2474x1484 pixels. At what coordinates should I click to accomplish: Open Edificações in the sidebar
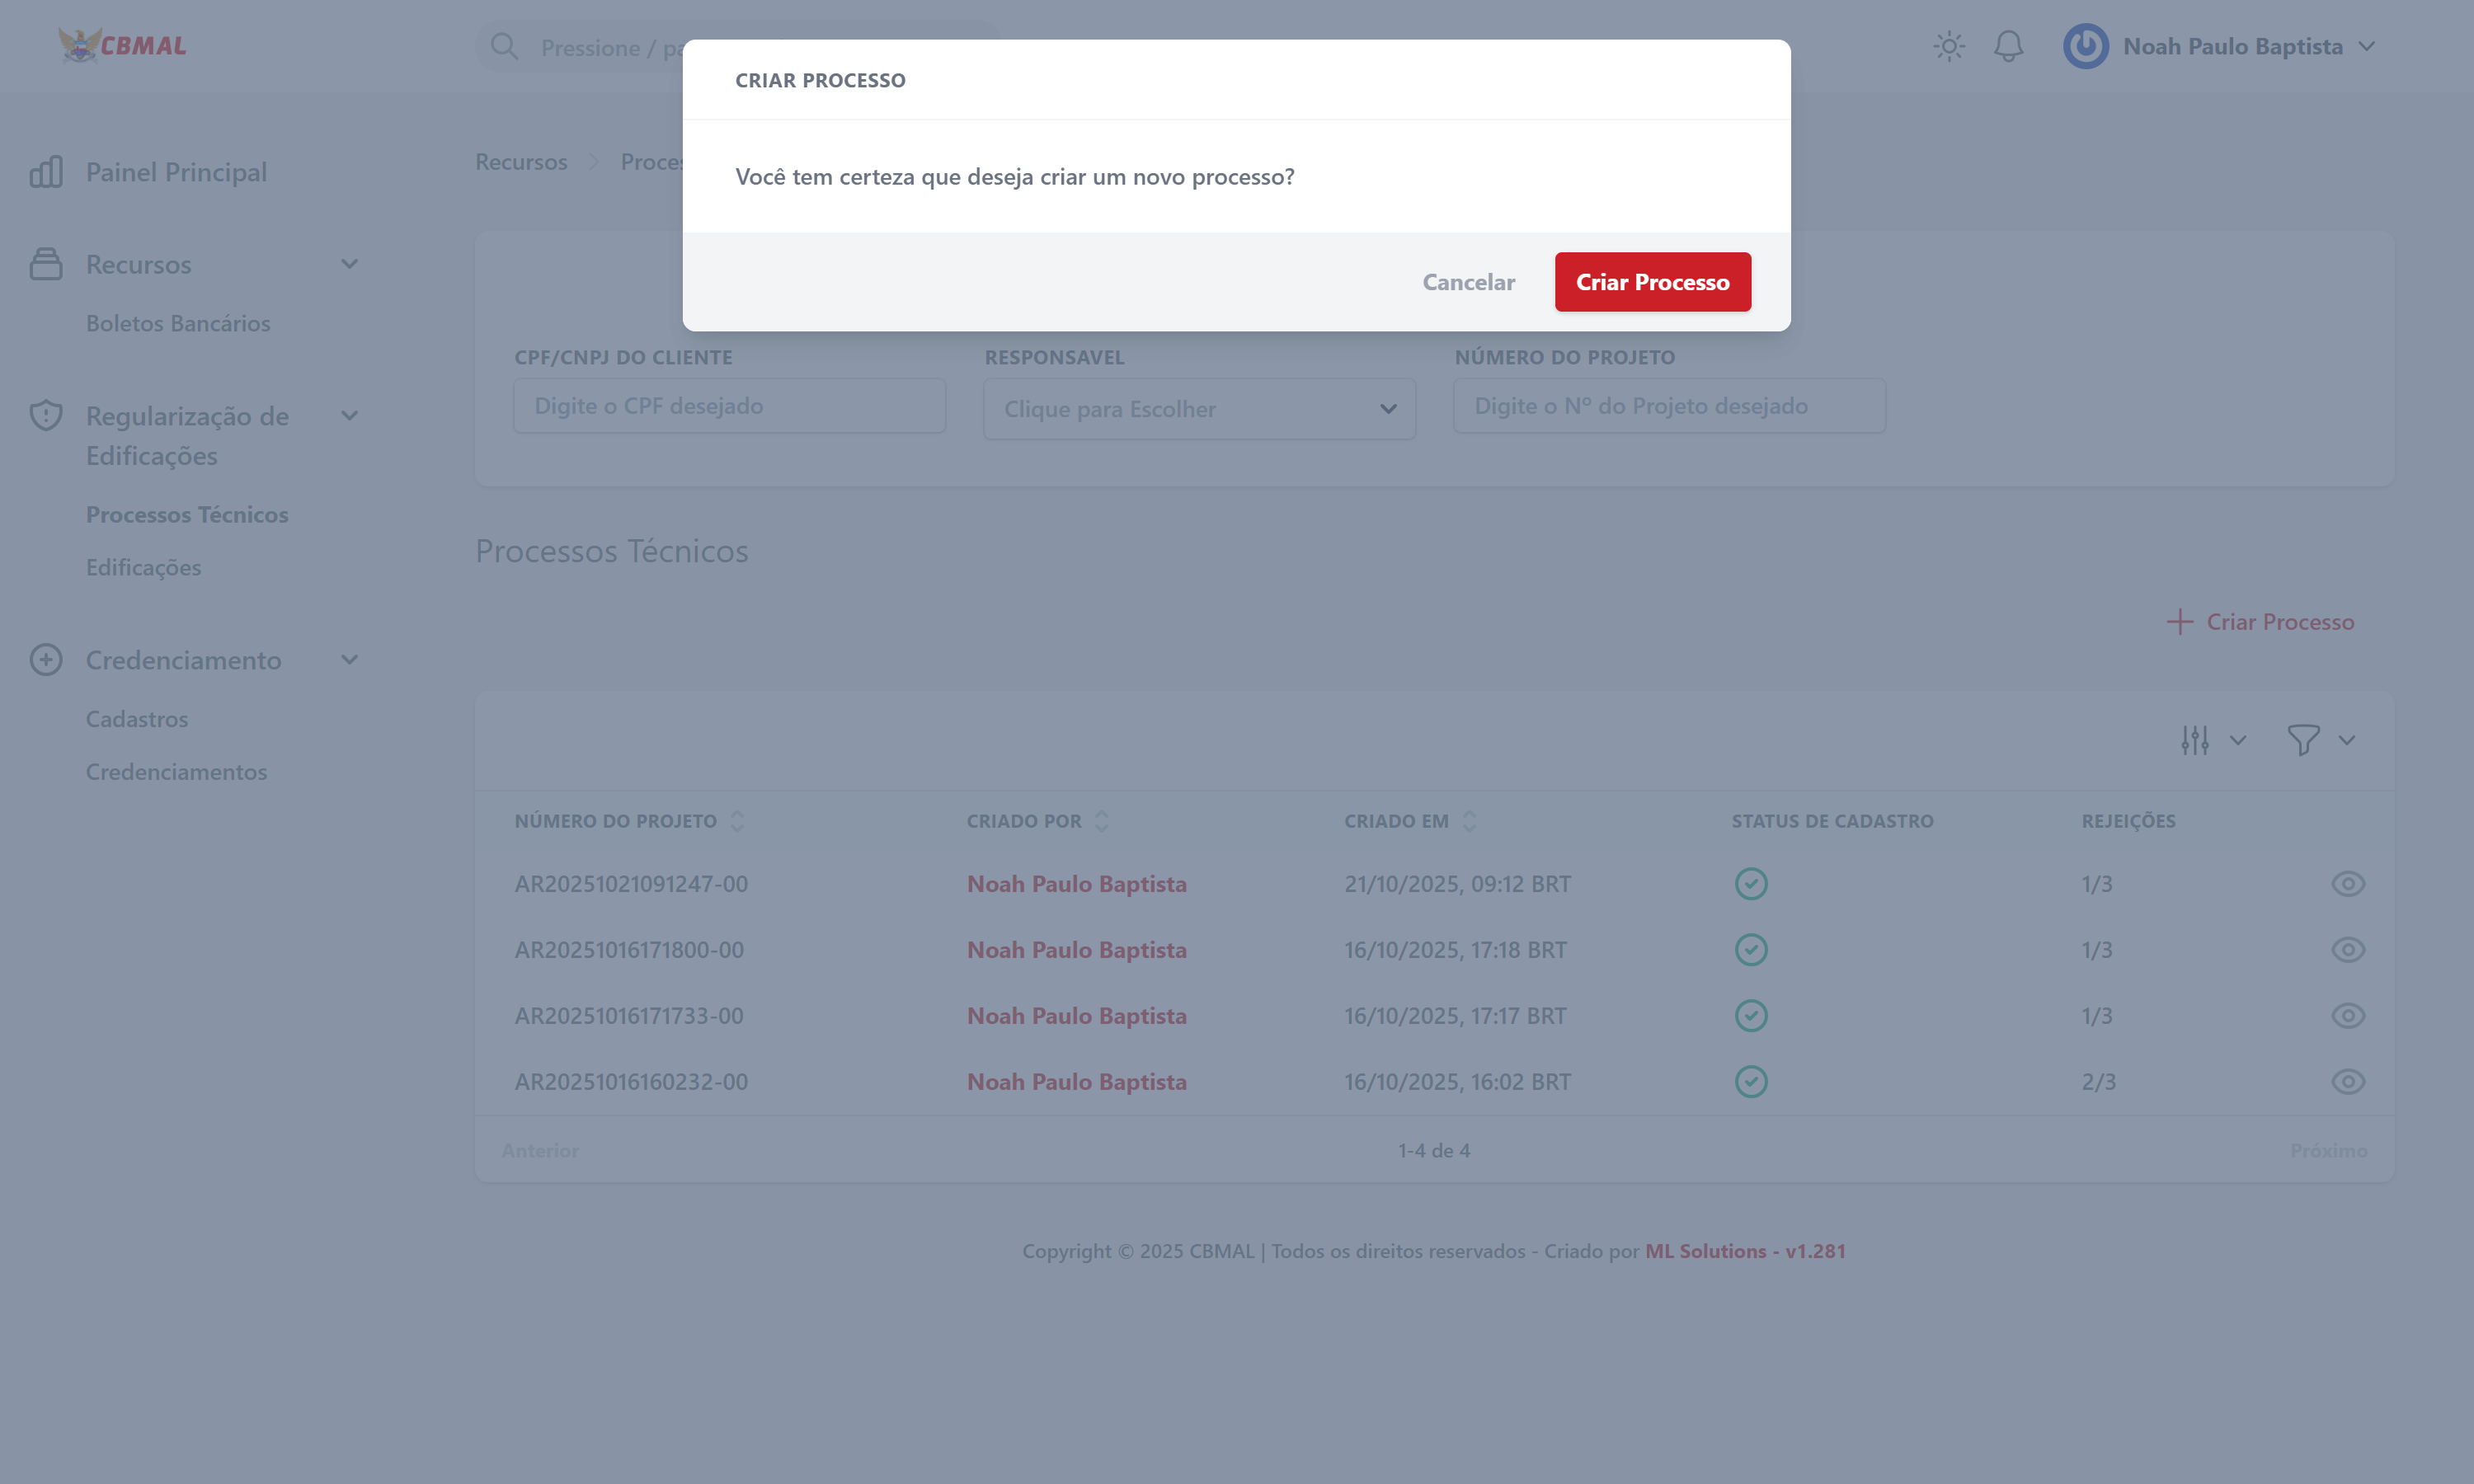pos(143,567)
